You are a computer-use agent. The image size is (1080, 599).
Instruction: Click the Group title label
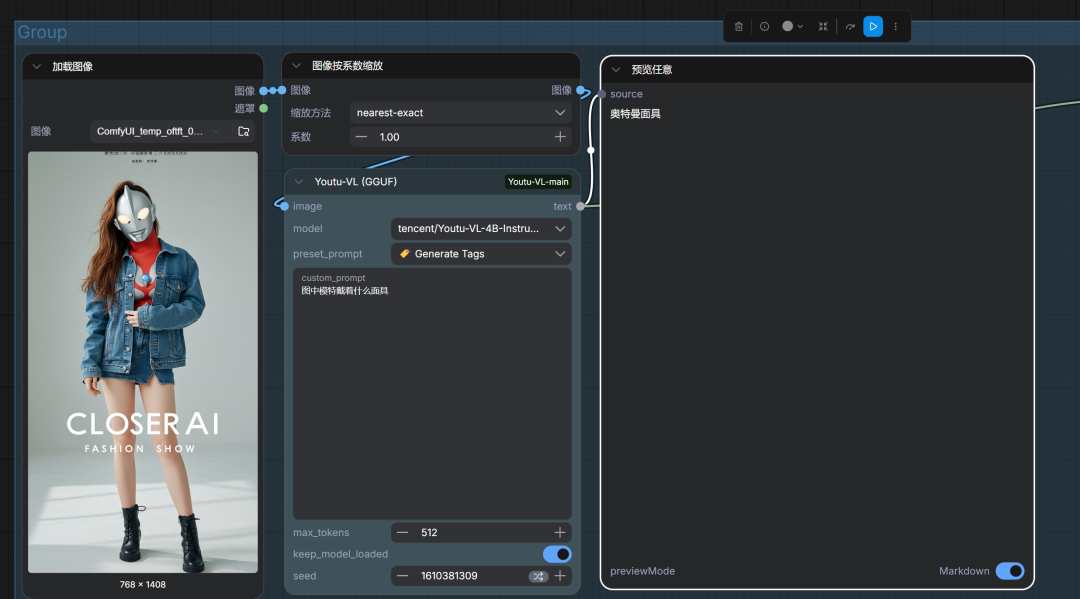coord(42,32)
